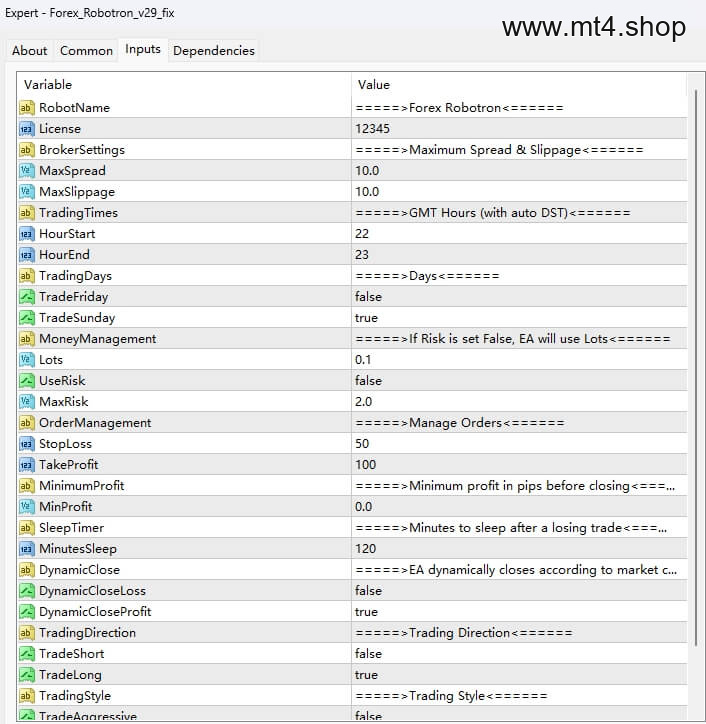Viewport: 706px width, 724px height.
Task: Click the UseRisk boolean icon
Action: (x=27, y=381)
